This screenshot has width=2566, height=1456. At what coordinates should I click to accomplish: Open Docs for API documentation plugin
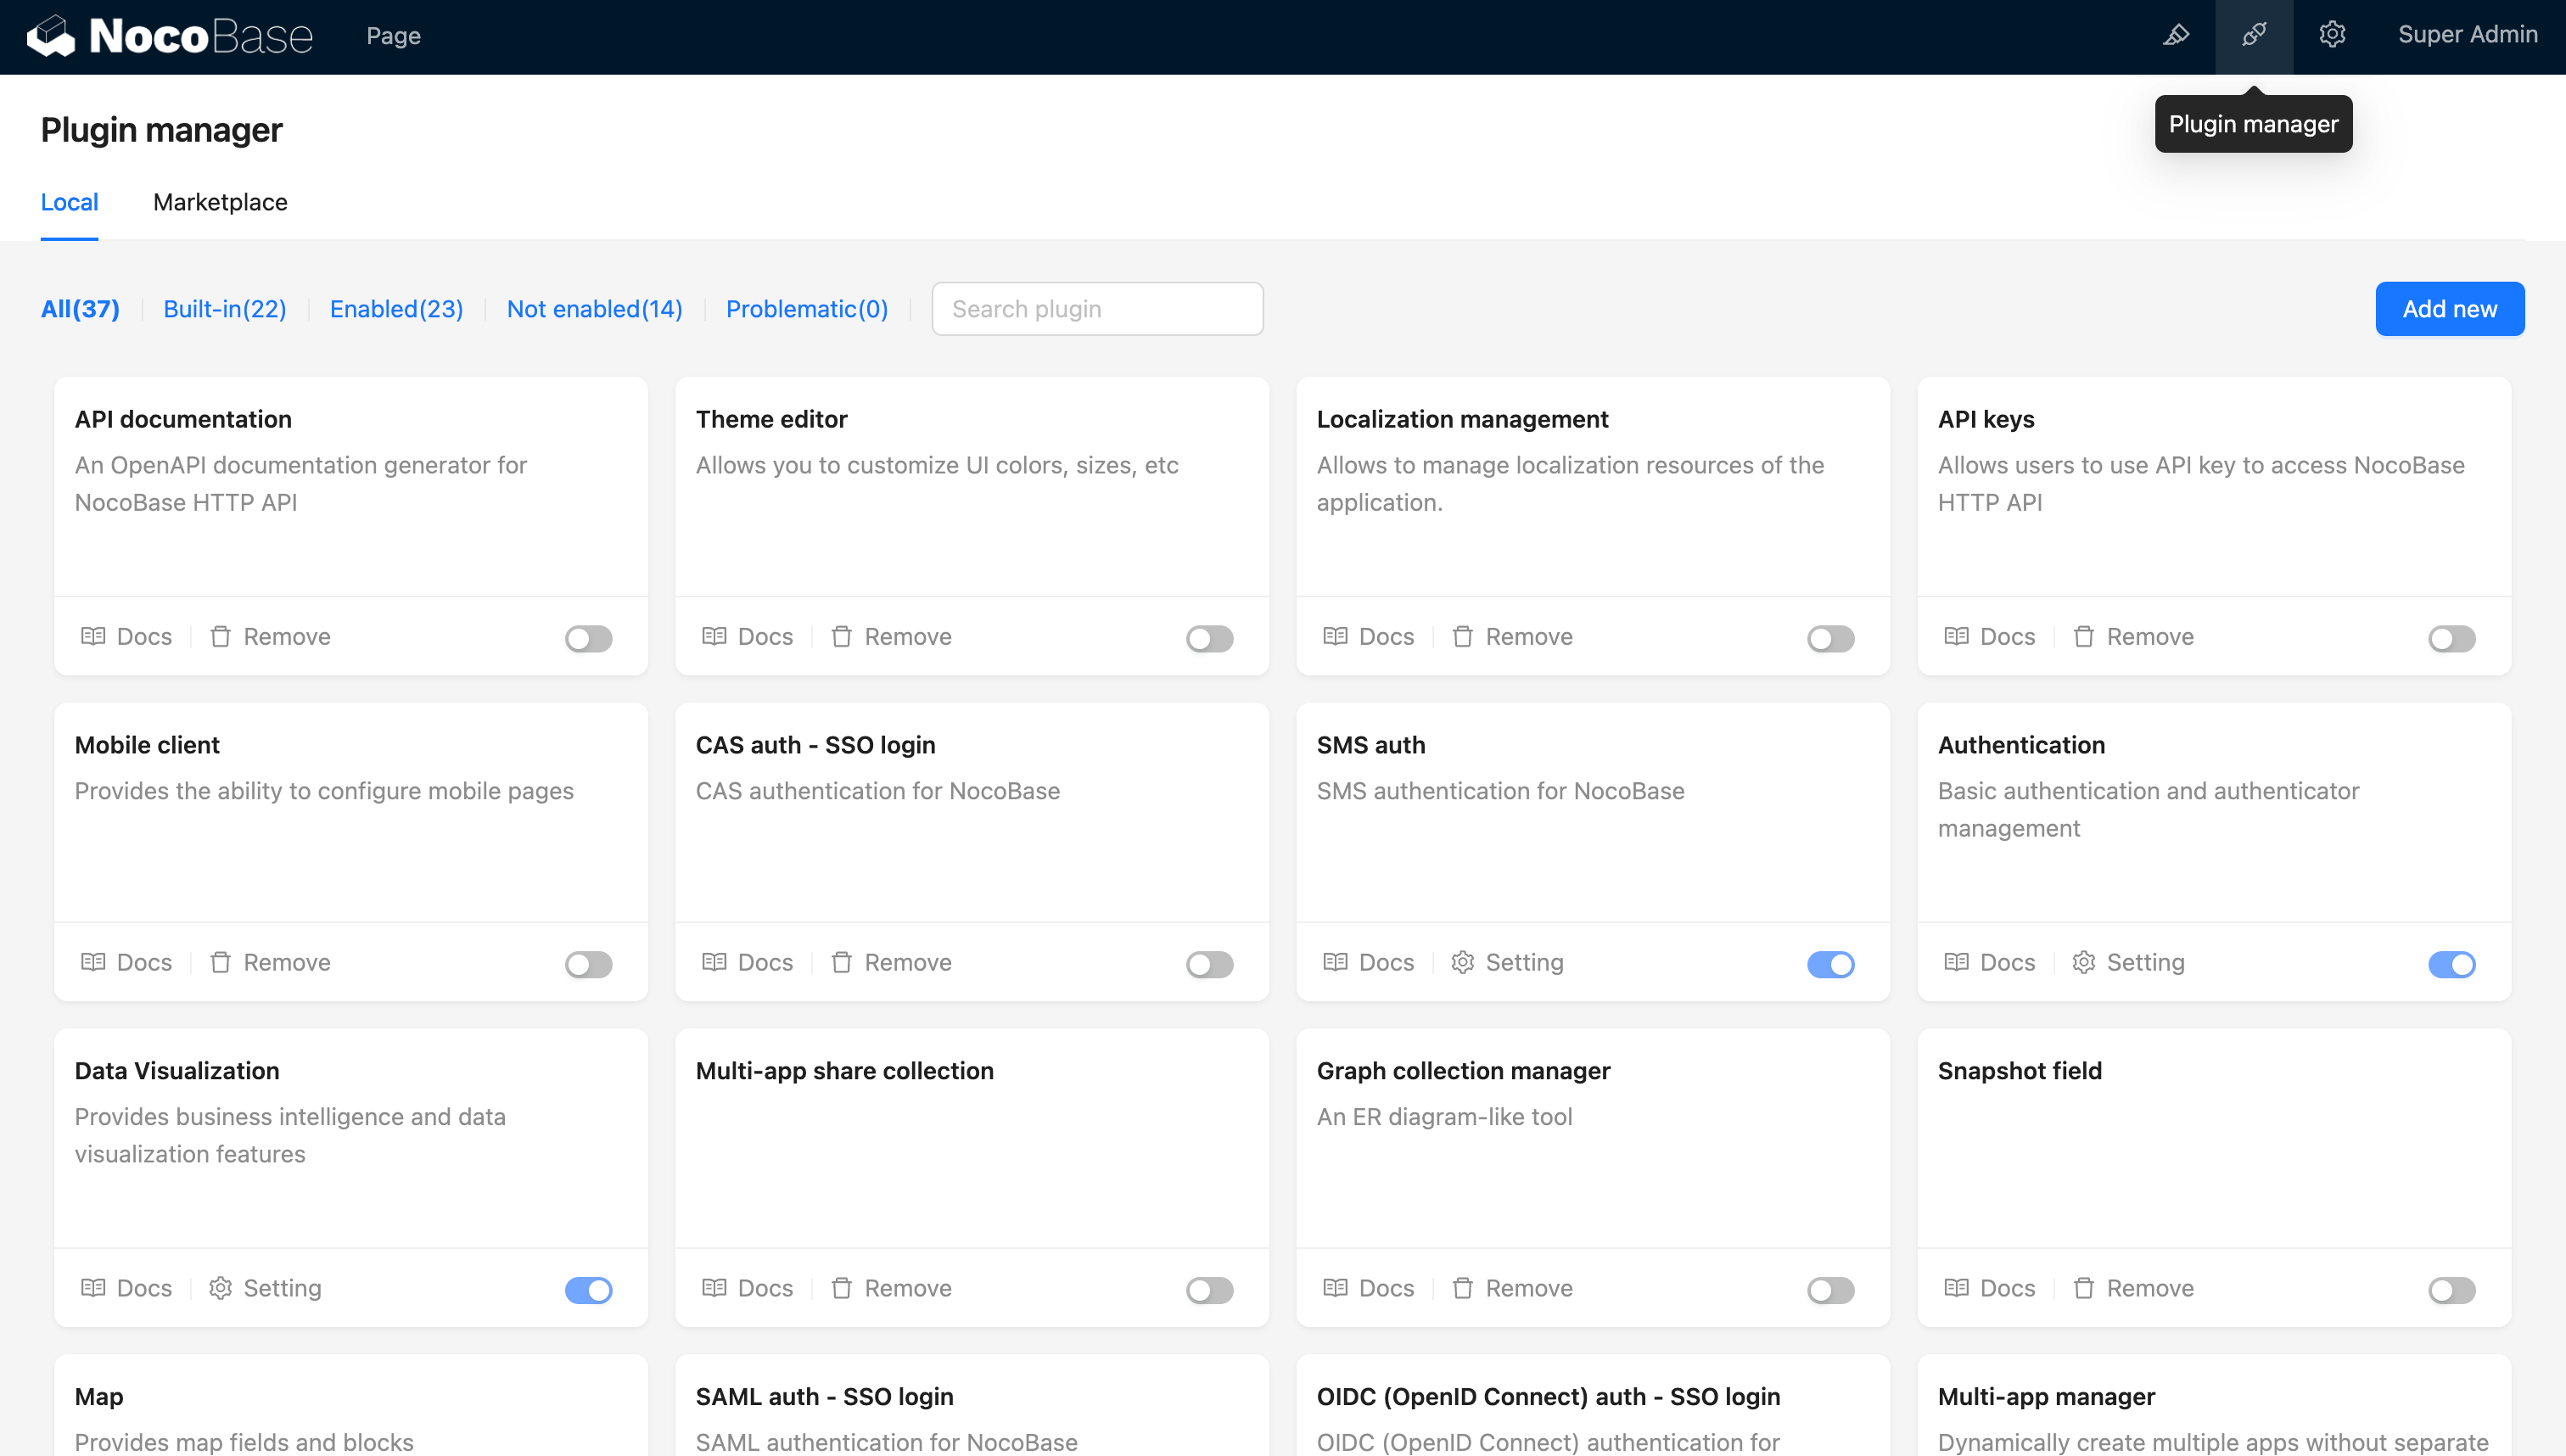(127, 637)
